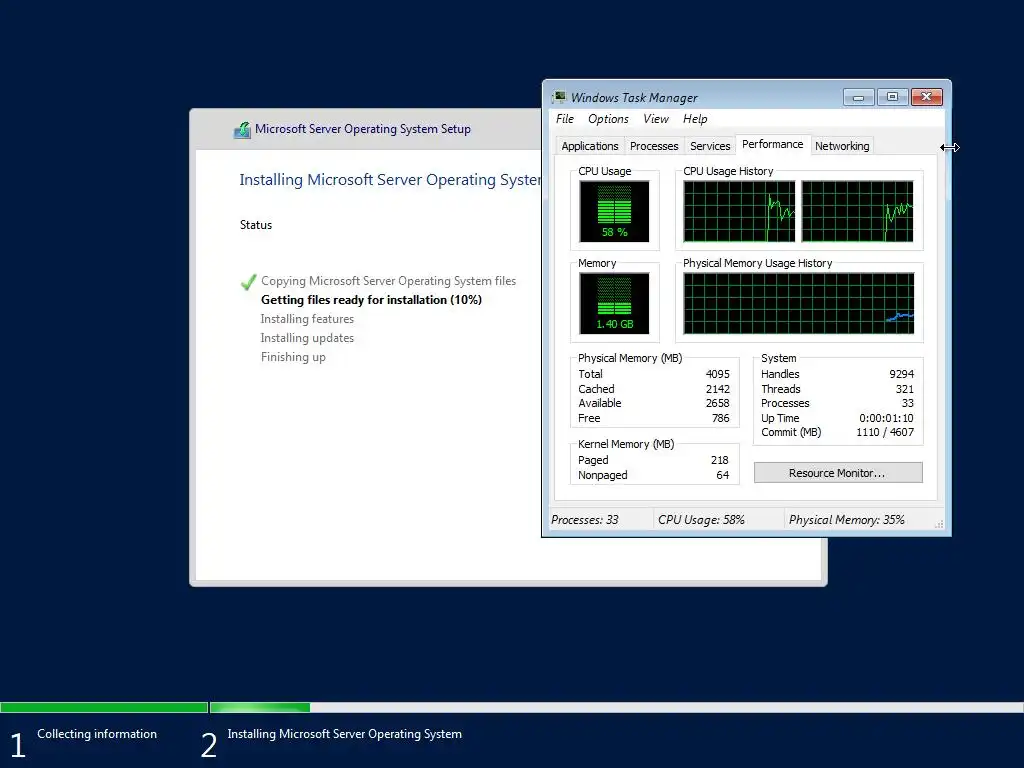This screenshot has width=1024, height=768.
Task: Click the Task Manager title bar icon
Action: coord(559,97)
